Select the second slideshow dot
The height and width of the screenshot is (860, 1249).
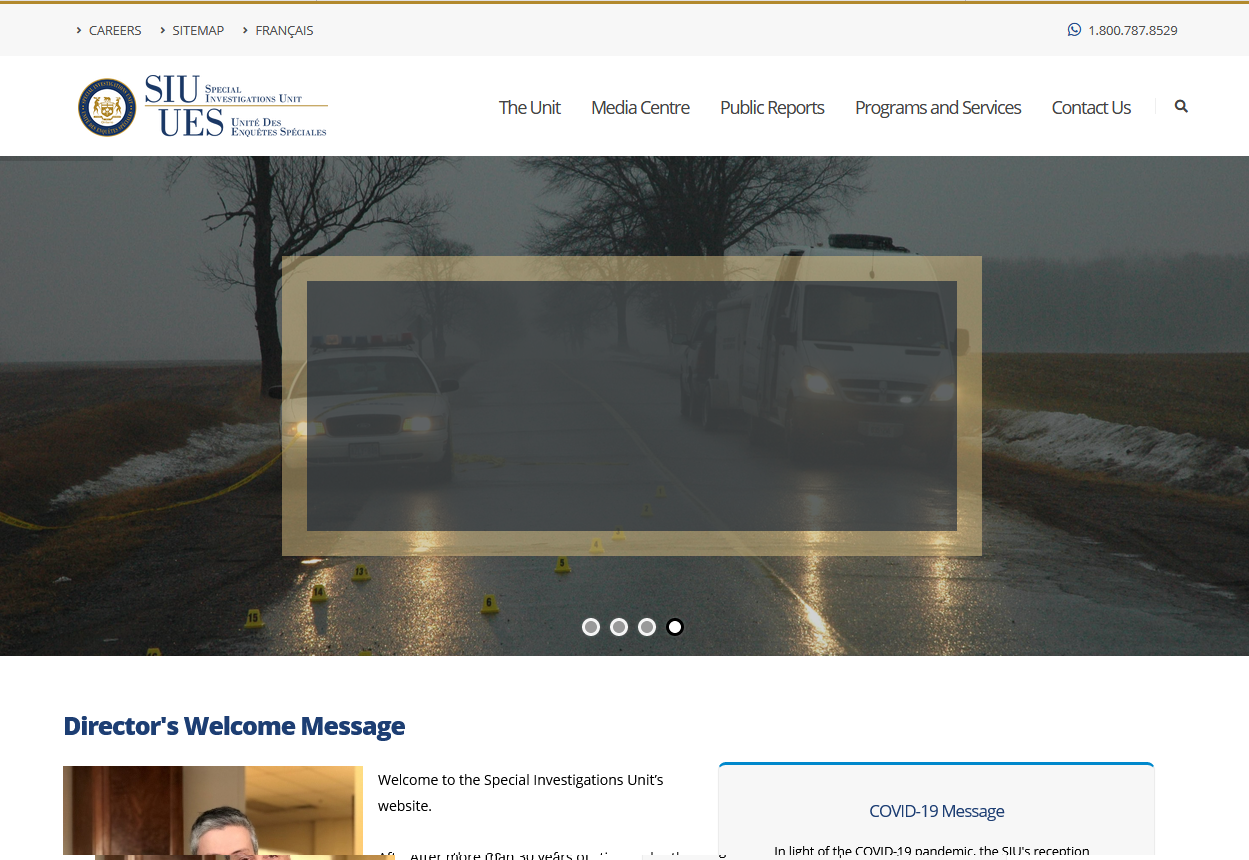click(619, 627)
